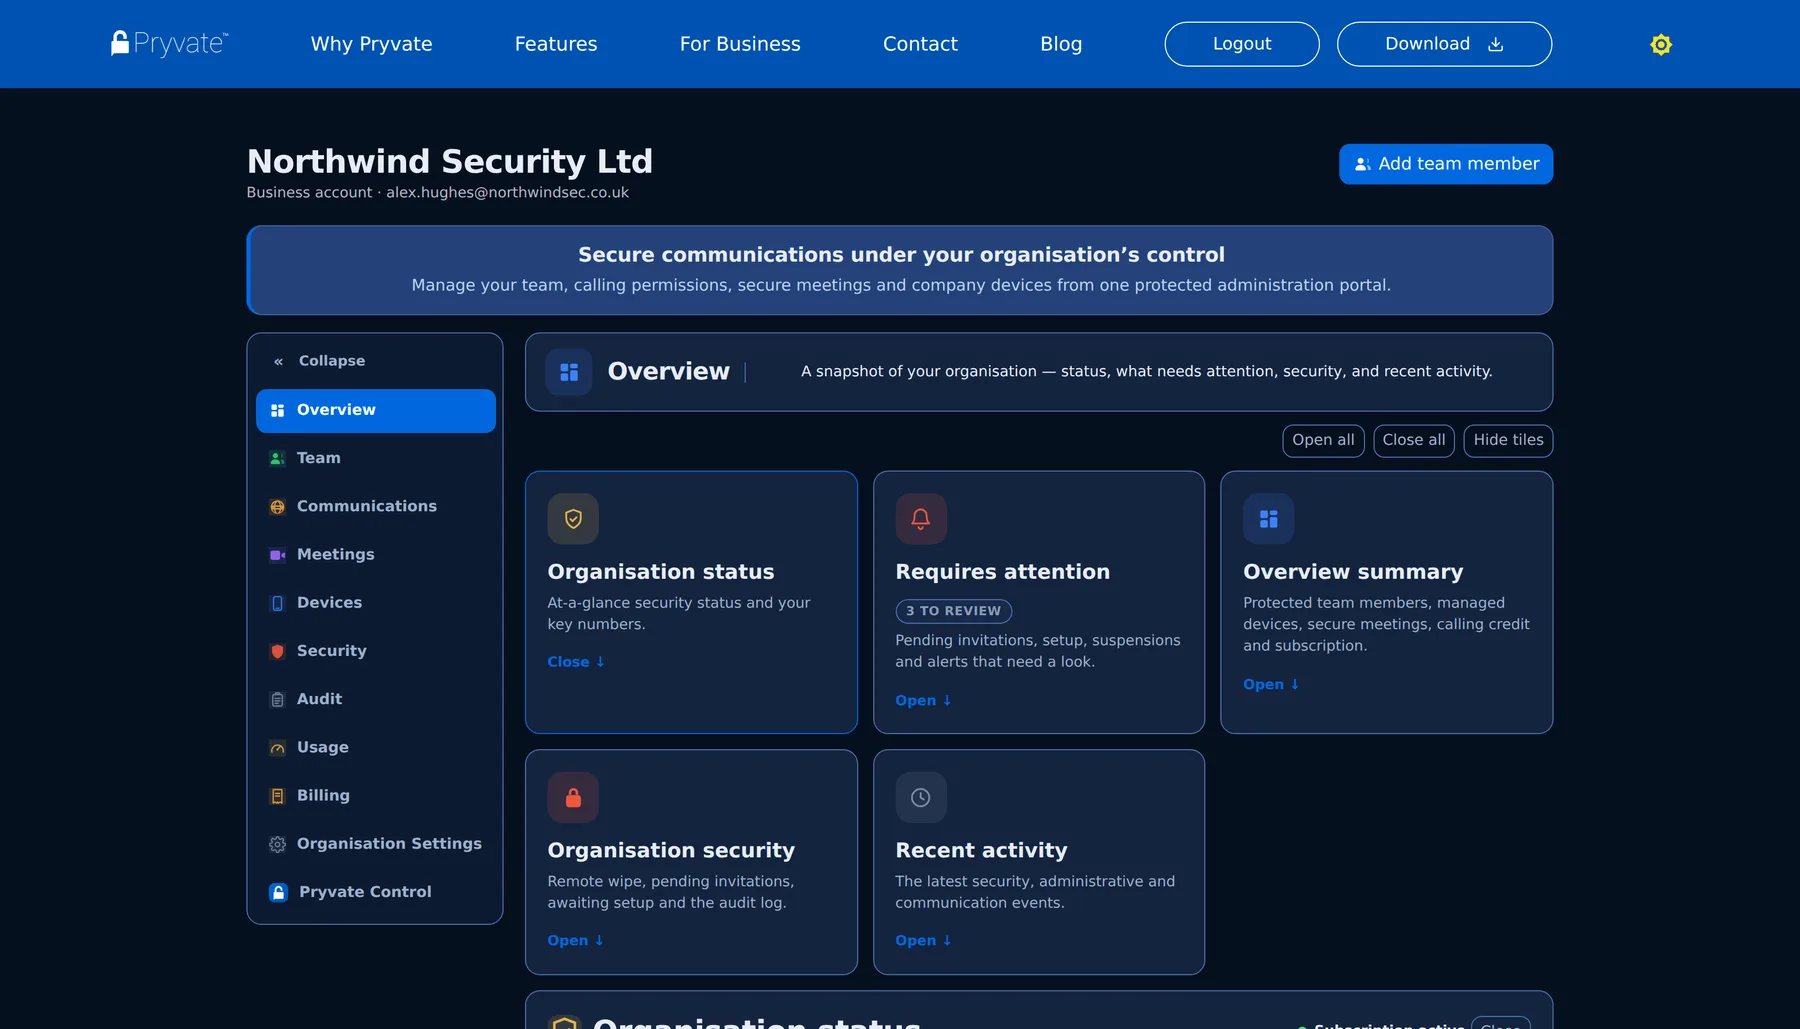This screenshot has width=1800, height=1029.
Task: Go to the Features page
Action: 556,44
